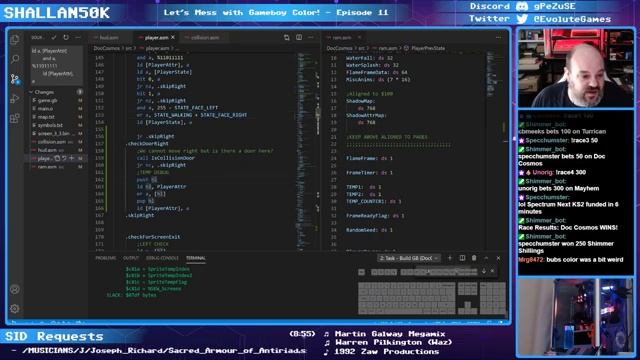Open the Explorer view in activity bar

(x=15, y=40)
